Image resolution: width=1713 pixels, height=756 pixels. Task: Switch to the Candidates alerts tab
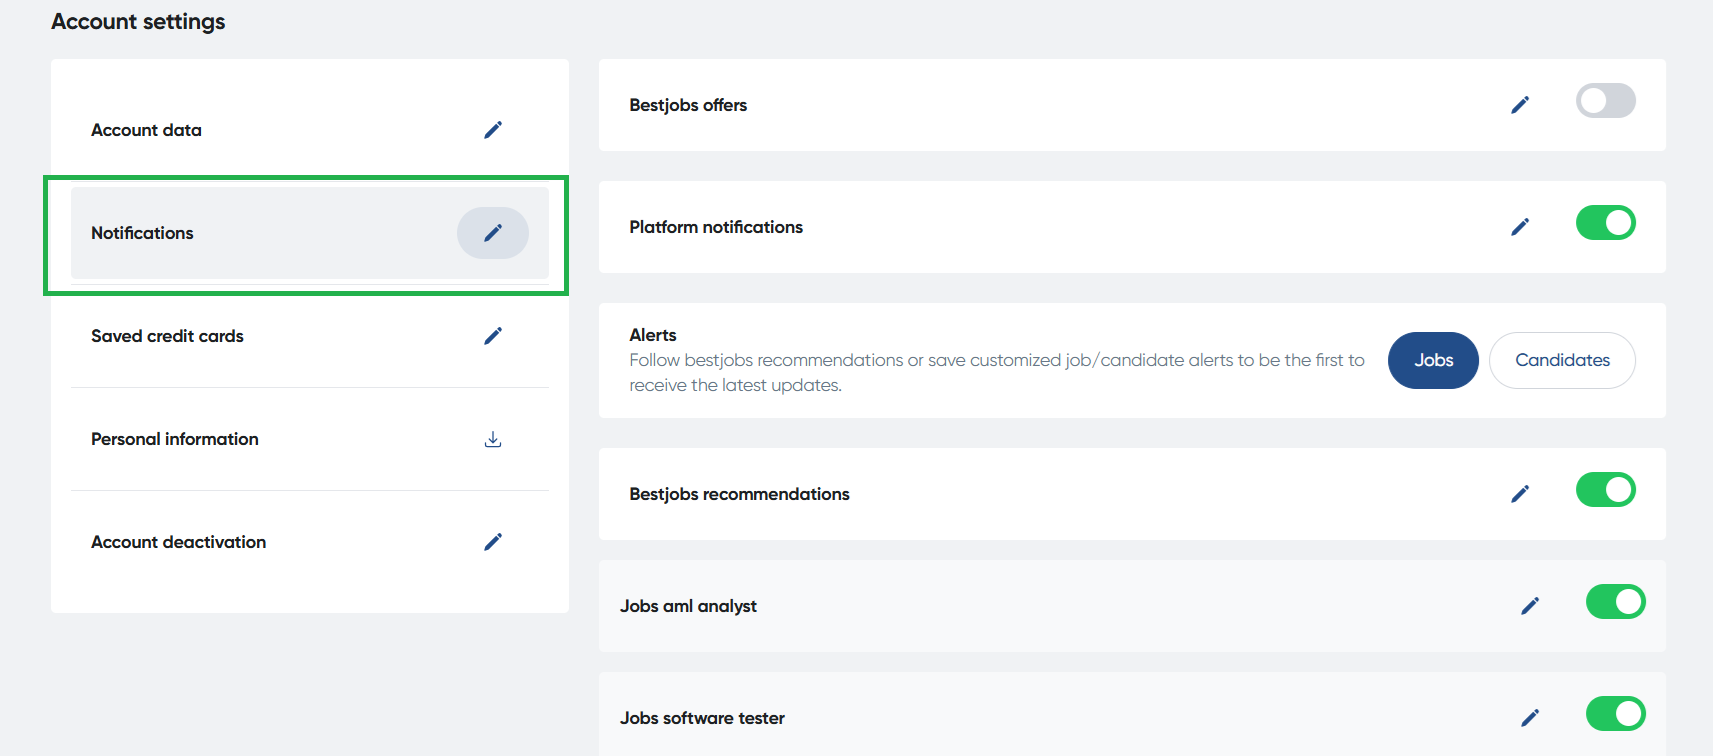pyautogui.click(x=1562, y=360)
